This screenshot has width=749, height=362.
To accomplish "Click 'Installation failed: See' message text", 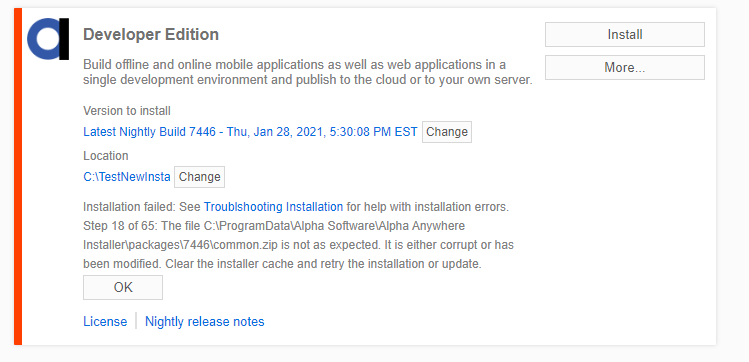I will (x=142, y=207).
